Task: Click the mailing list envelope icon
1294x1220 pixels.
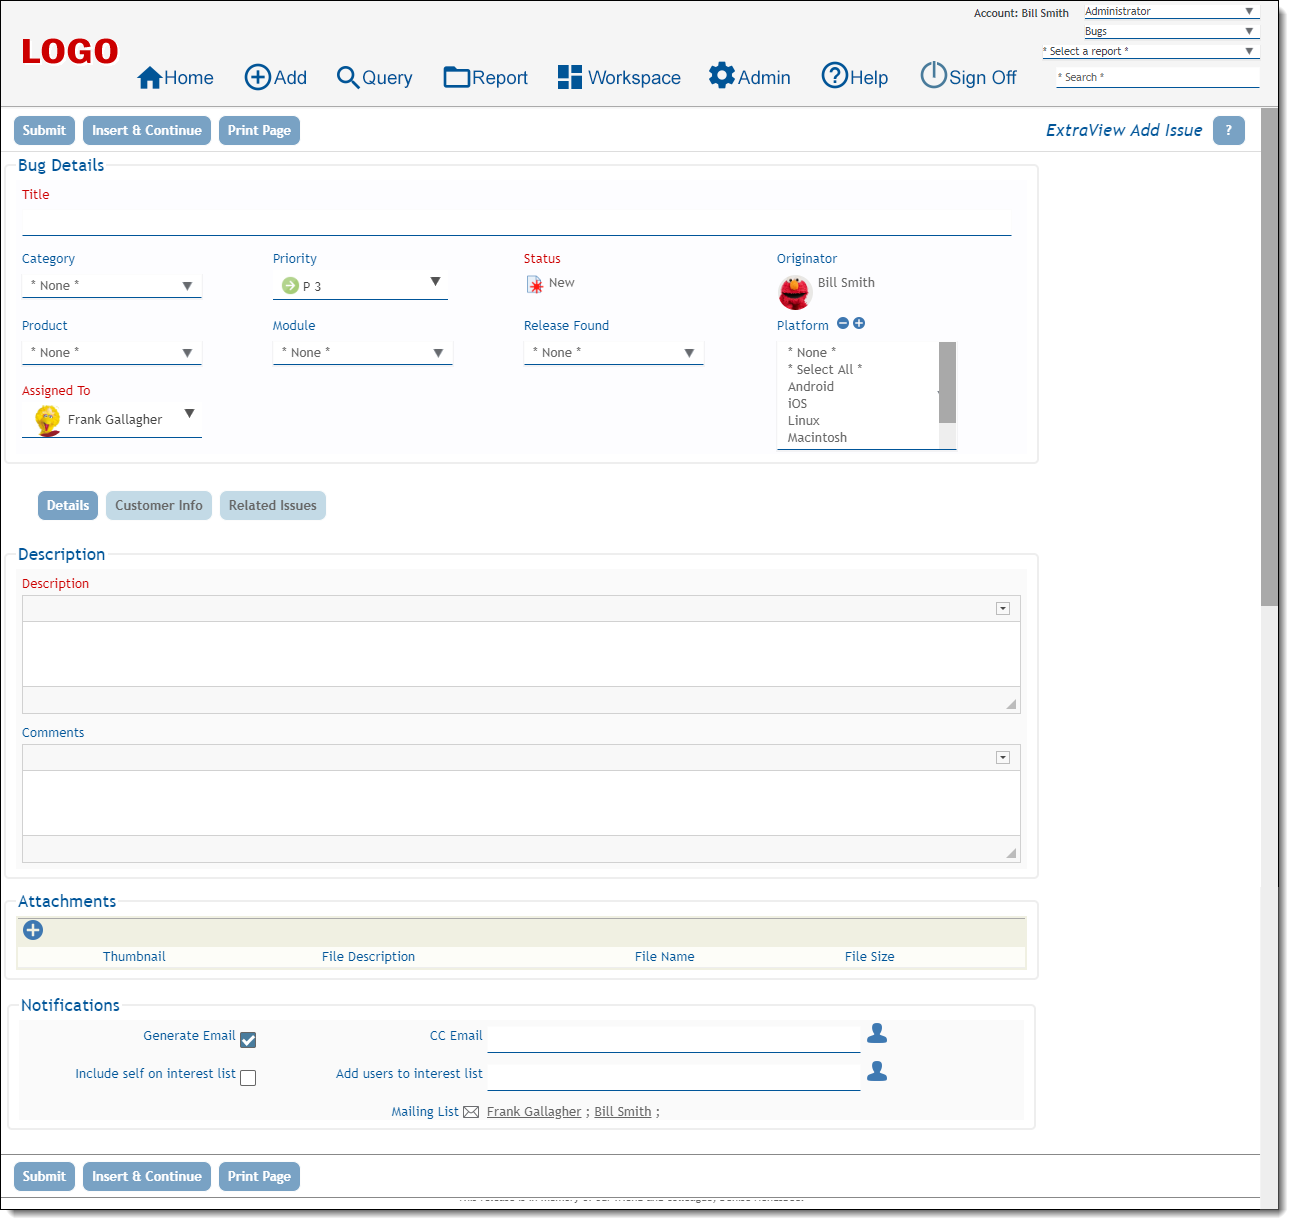Action: (x=471, y=1112)
